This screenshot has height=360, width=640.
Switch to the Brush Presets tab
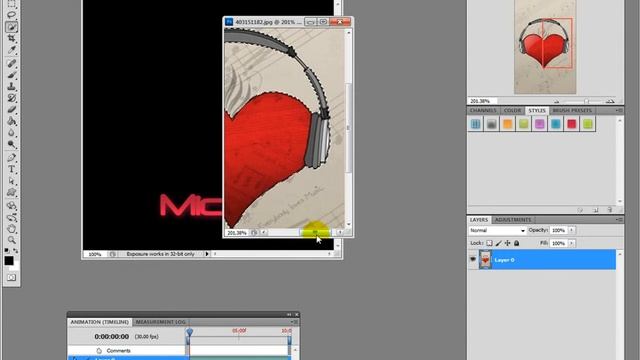pyautogui.click(x=572, y=111)
